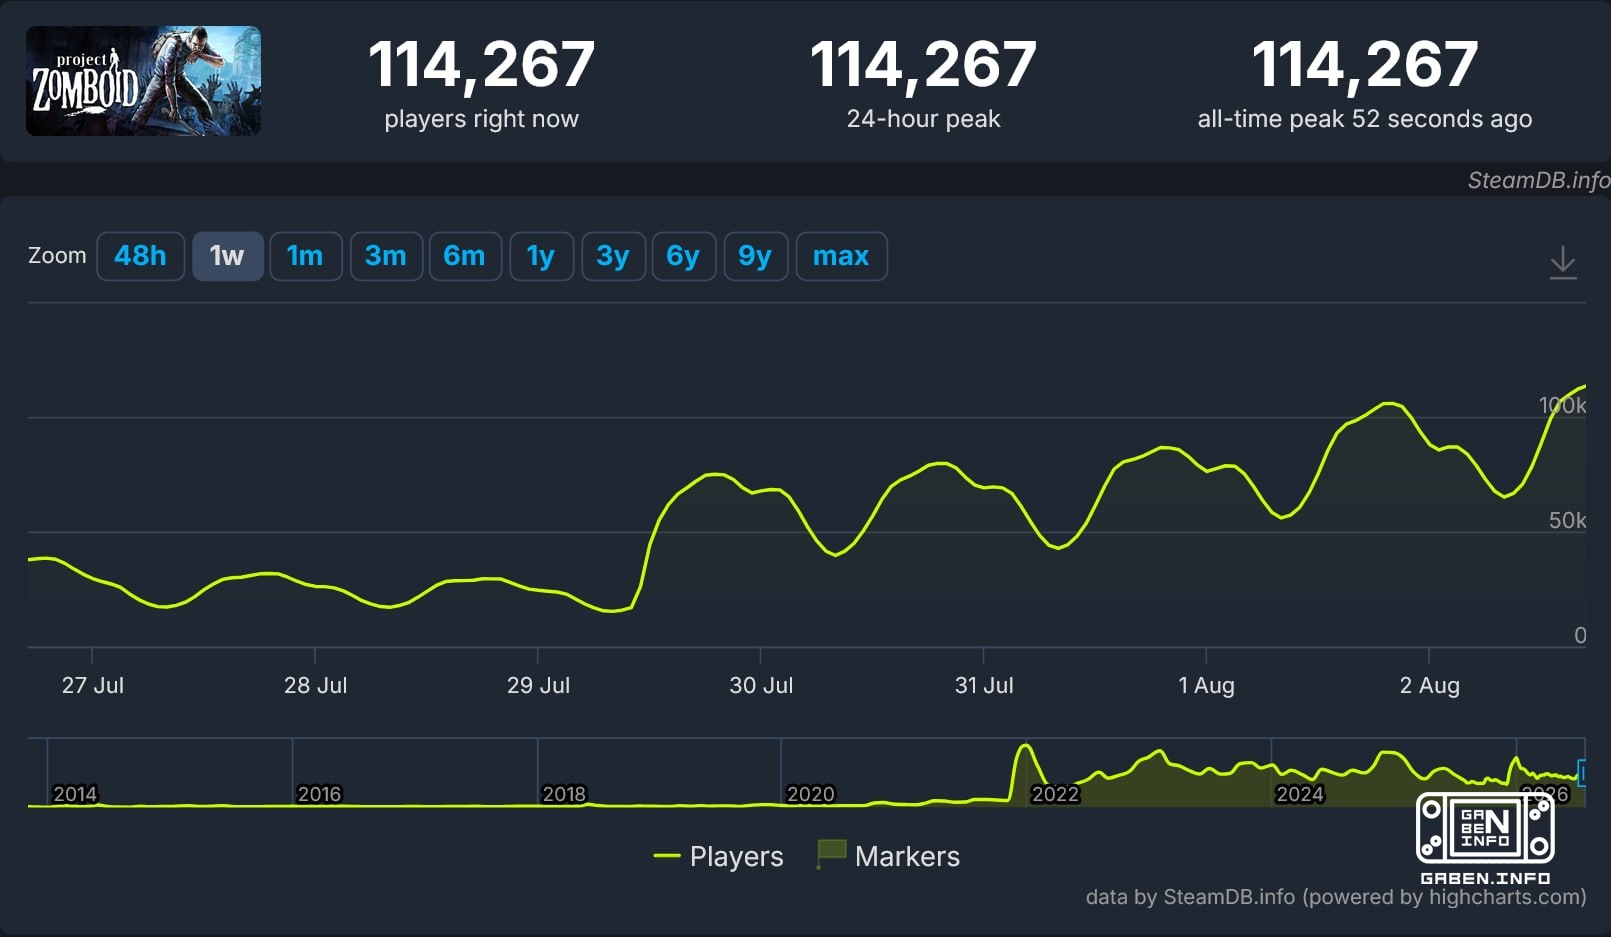Select the 48h zoom range
The width and height of the screenshot is (1611, 937).
140,256
